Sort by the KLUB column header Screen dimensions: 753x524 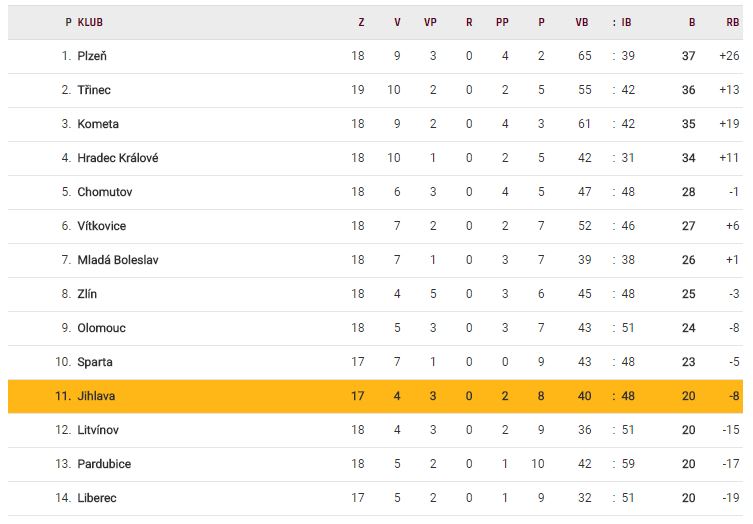[x=90, y=22]
